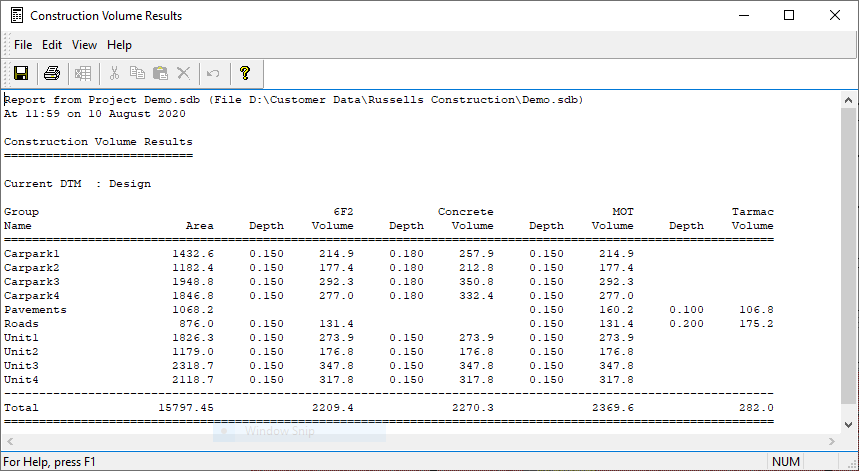Open the File menu

(x=23, y=45)
